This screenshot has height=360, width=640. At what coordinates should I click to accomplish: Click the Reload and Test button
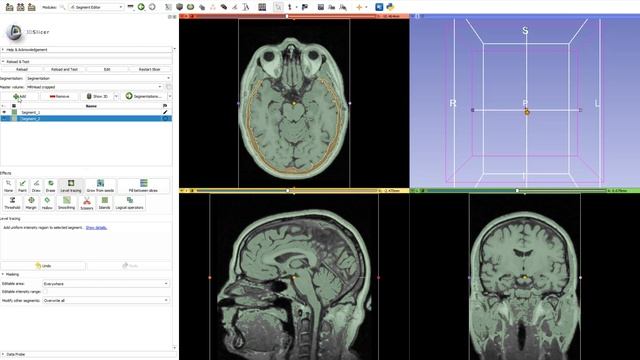tap(64, 69)
